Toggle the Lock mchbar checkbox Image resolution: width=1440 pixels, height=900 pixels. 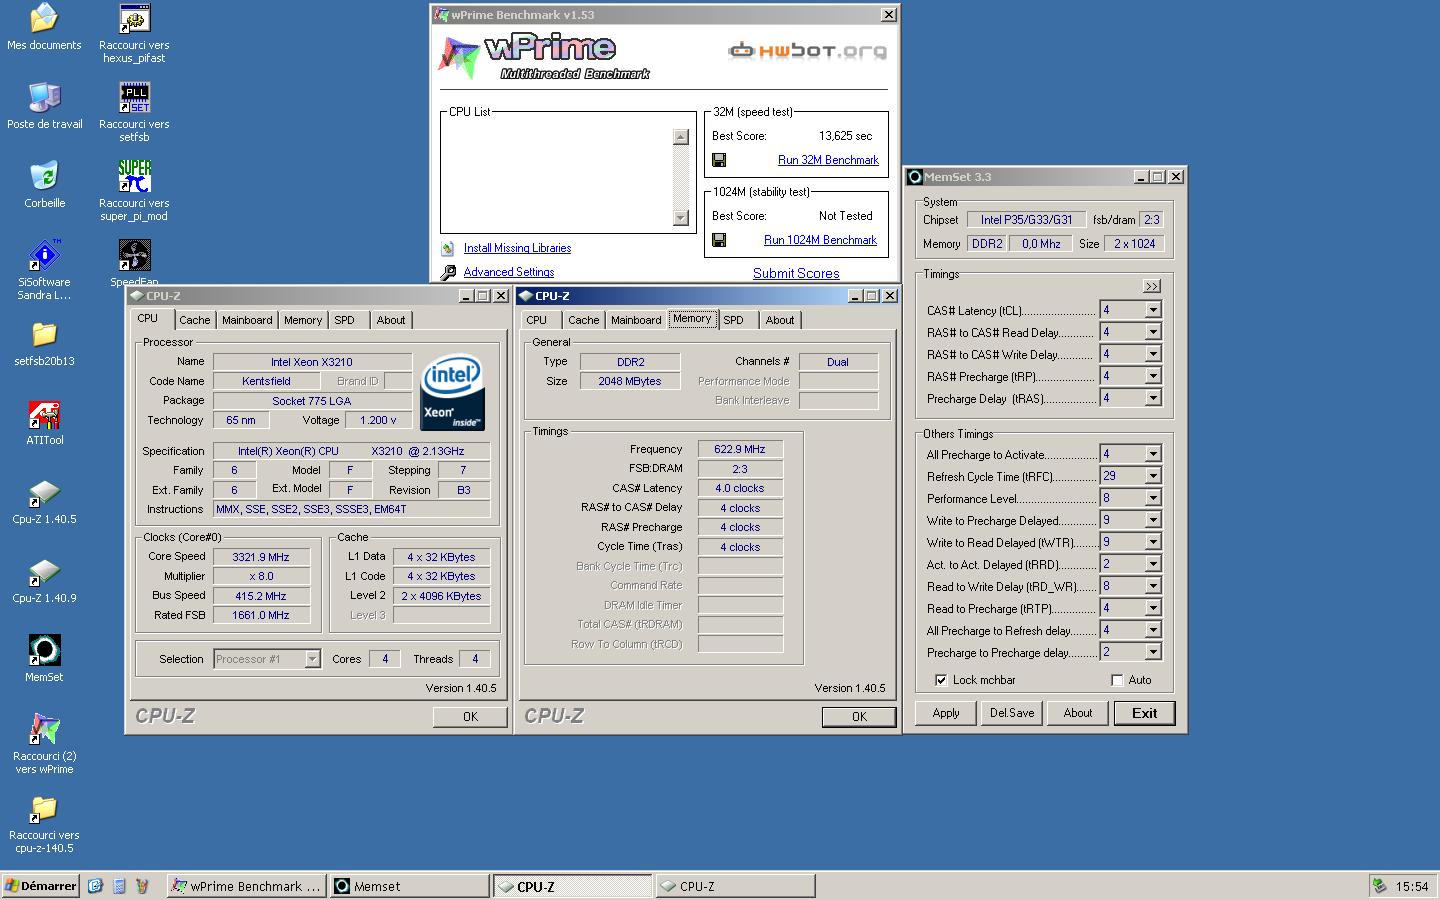click(x=941, y=680)
